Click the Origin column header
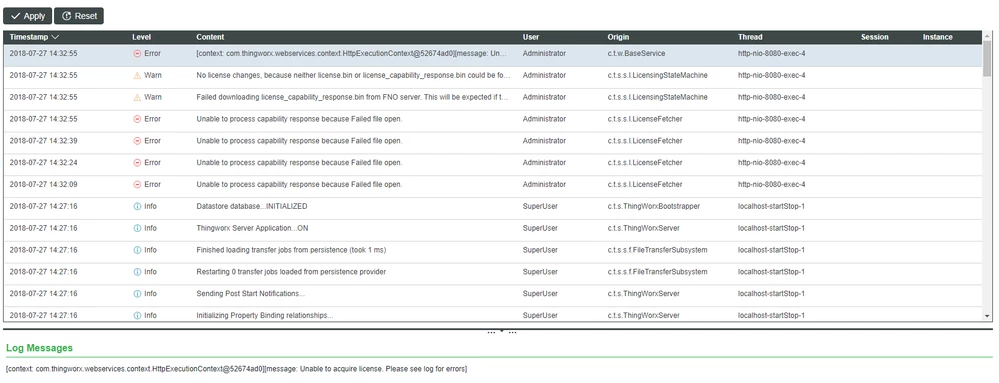Viewport: 999px width, 383px height. tap(618, 37)
